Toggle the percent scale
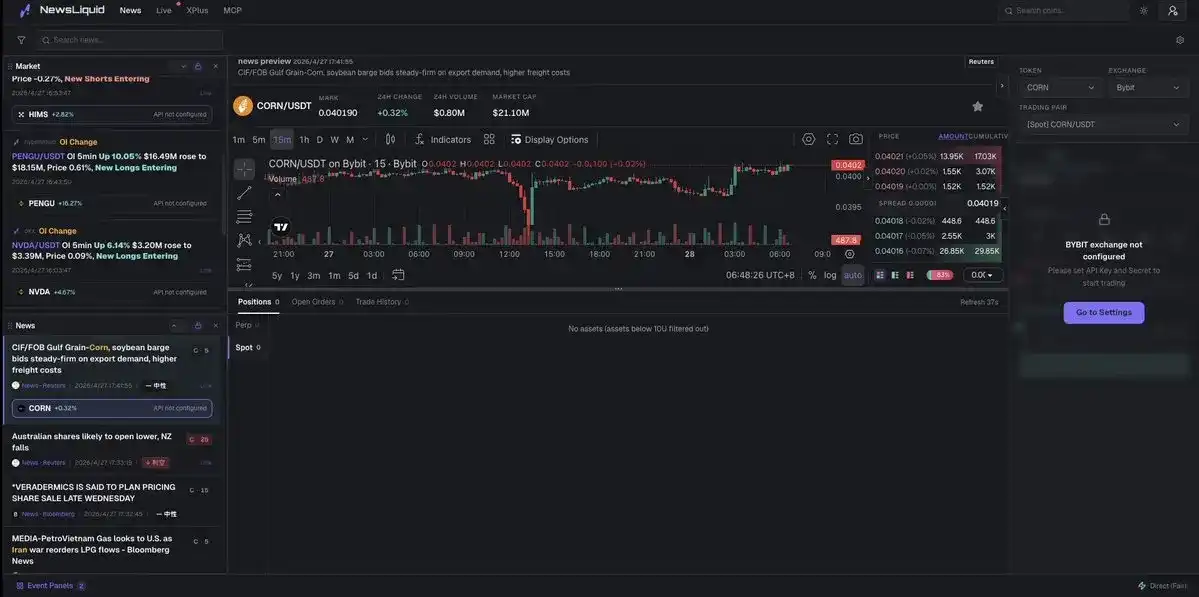Viewport: 1199px width, 597px height. point(812,275)
